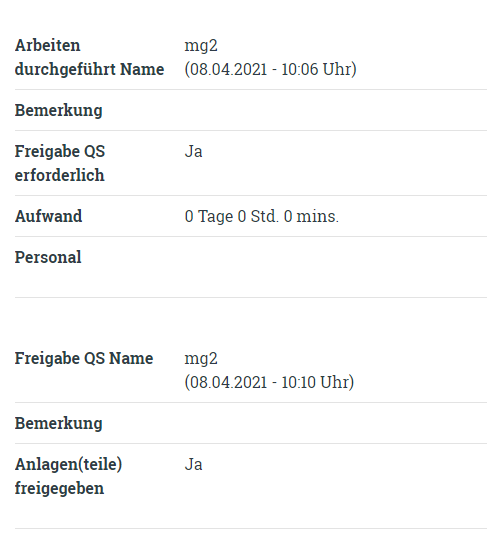Click the Ja value for Freigabe QS erforderlich

coord(193,151)
